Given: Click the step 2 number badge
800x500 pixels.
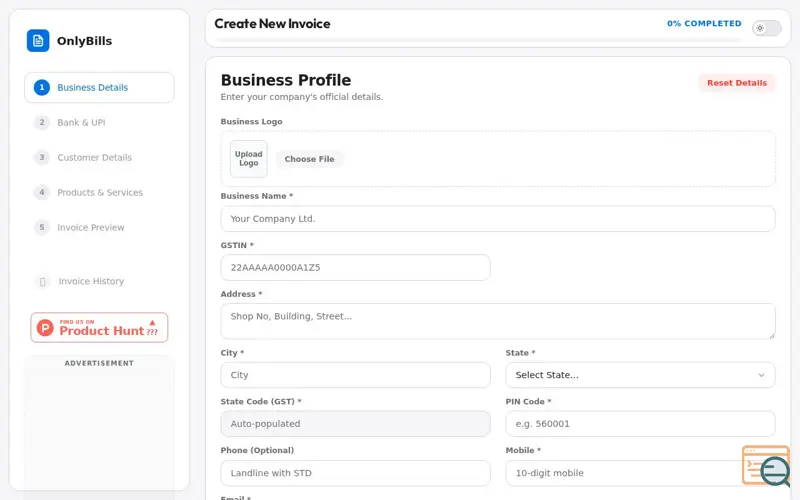Looking at the screenshot, I should 42,122.
